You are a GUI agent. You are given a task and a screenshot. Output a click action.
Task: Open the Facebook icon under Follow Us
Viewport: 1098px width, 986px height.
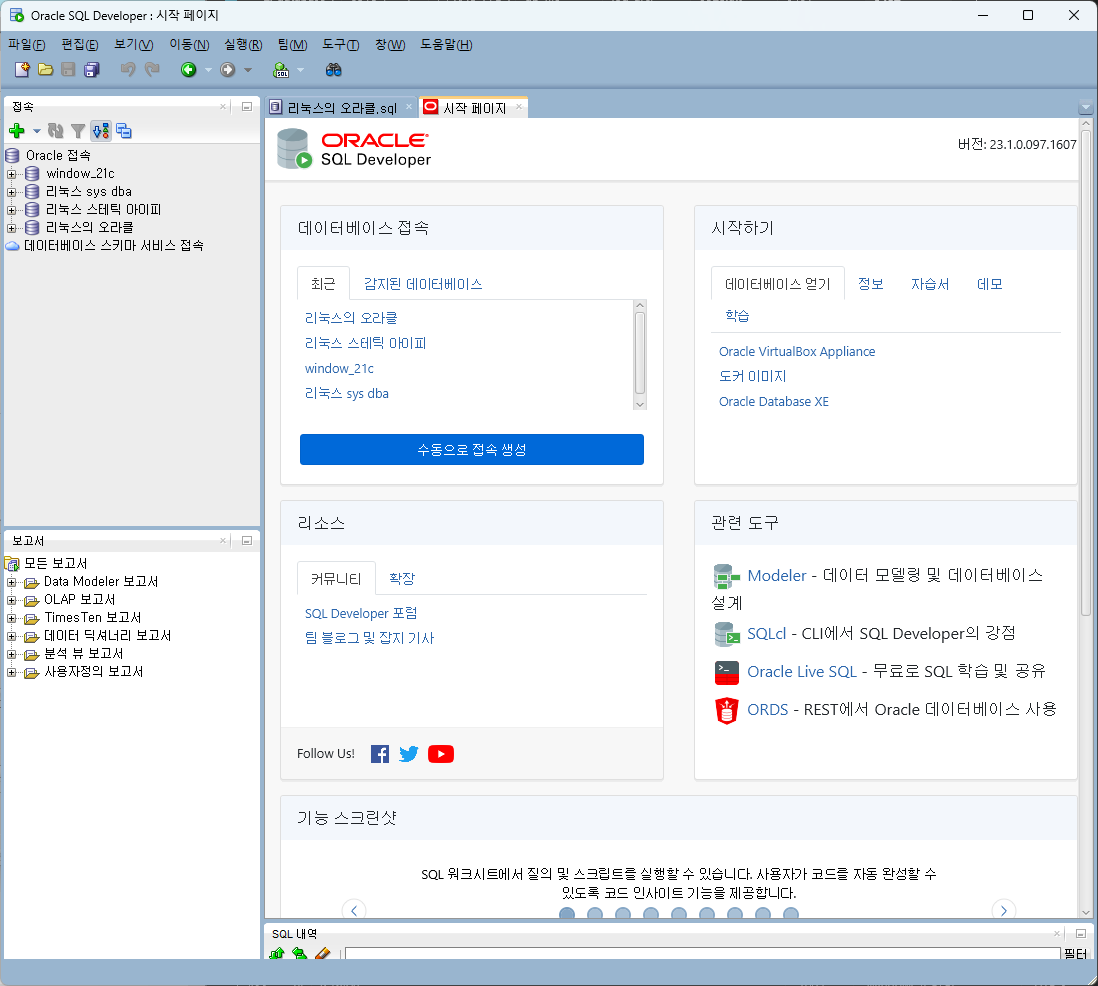tap(380, 754)
